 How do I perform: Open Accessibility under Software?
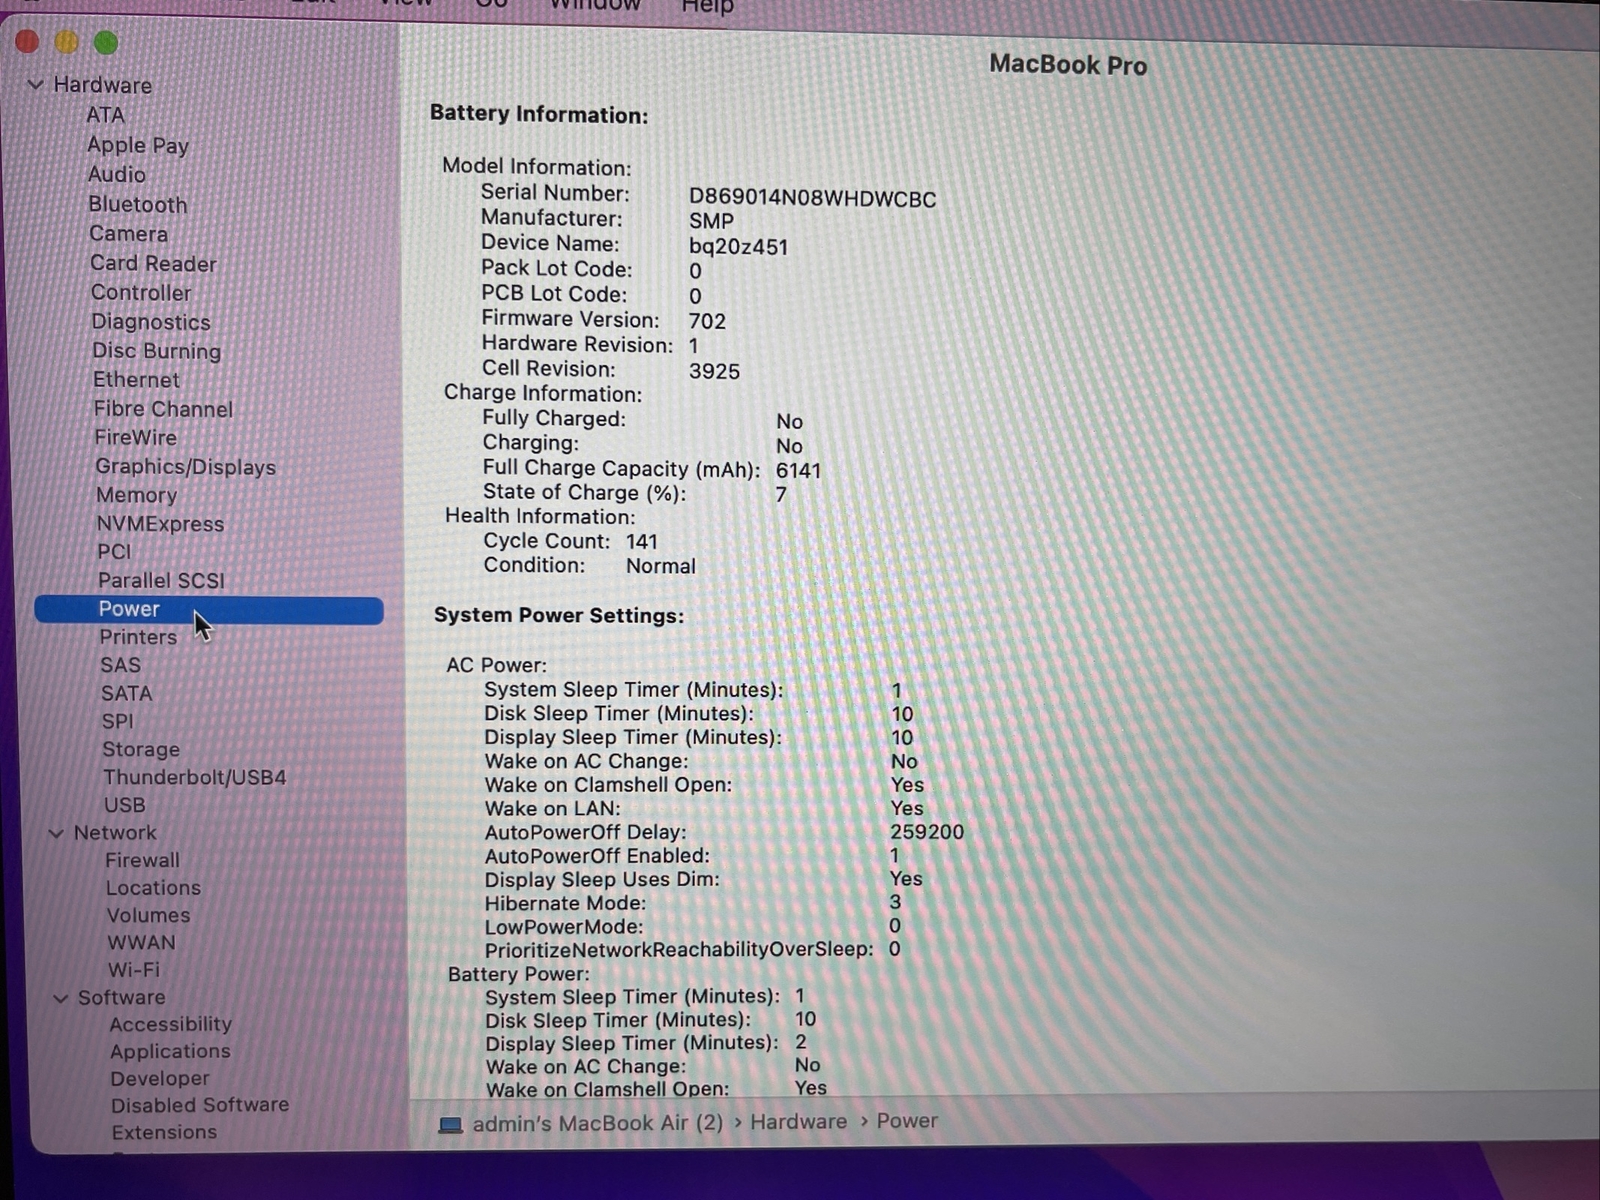[x=170, y=1024]
